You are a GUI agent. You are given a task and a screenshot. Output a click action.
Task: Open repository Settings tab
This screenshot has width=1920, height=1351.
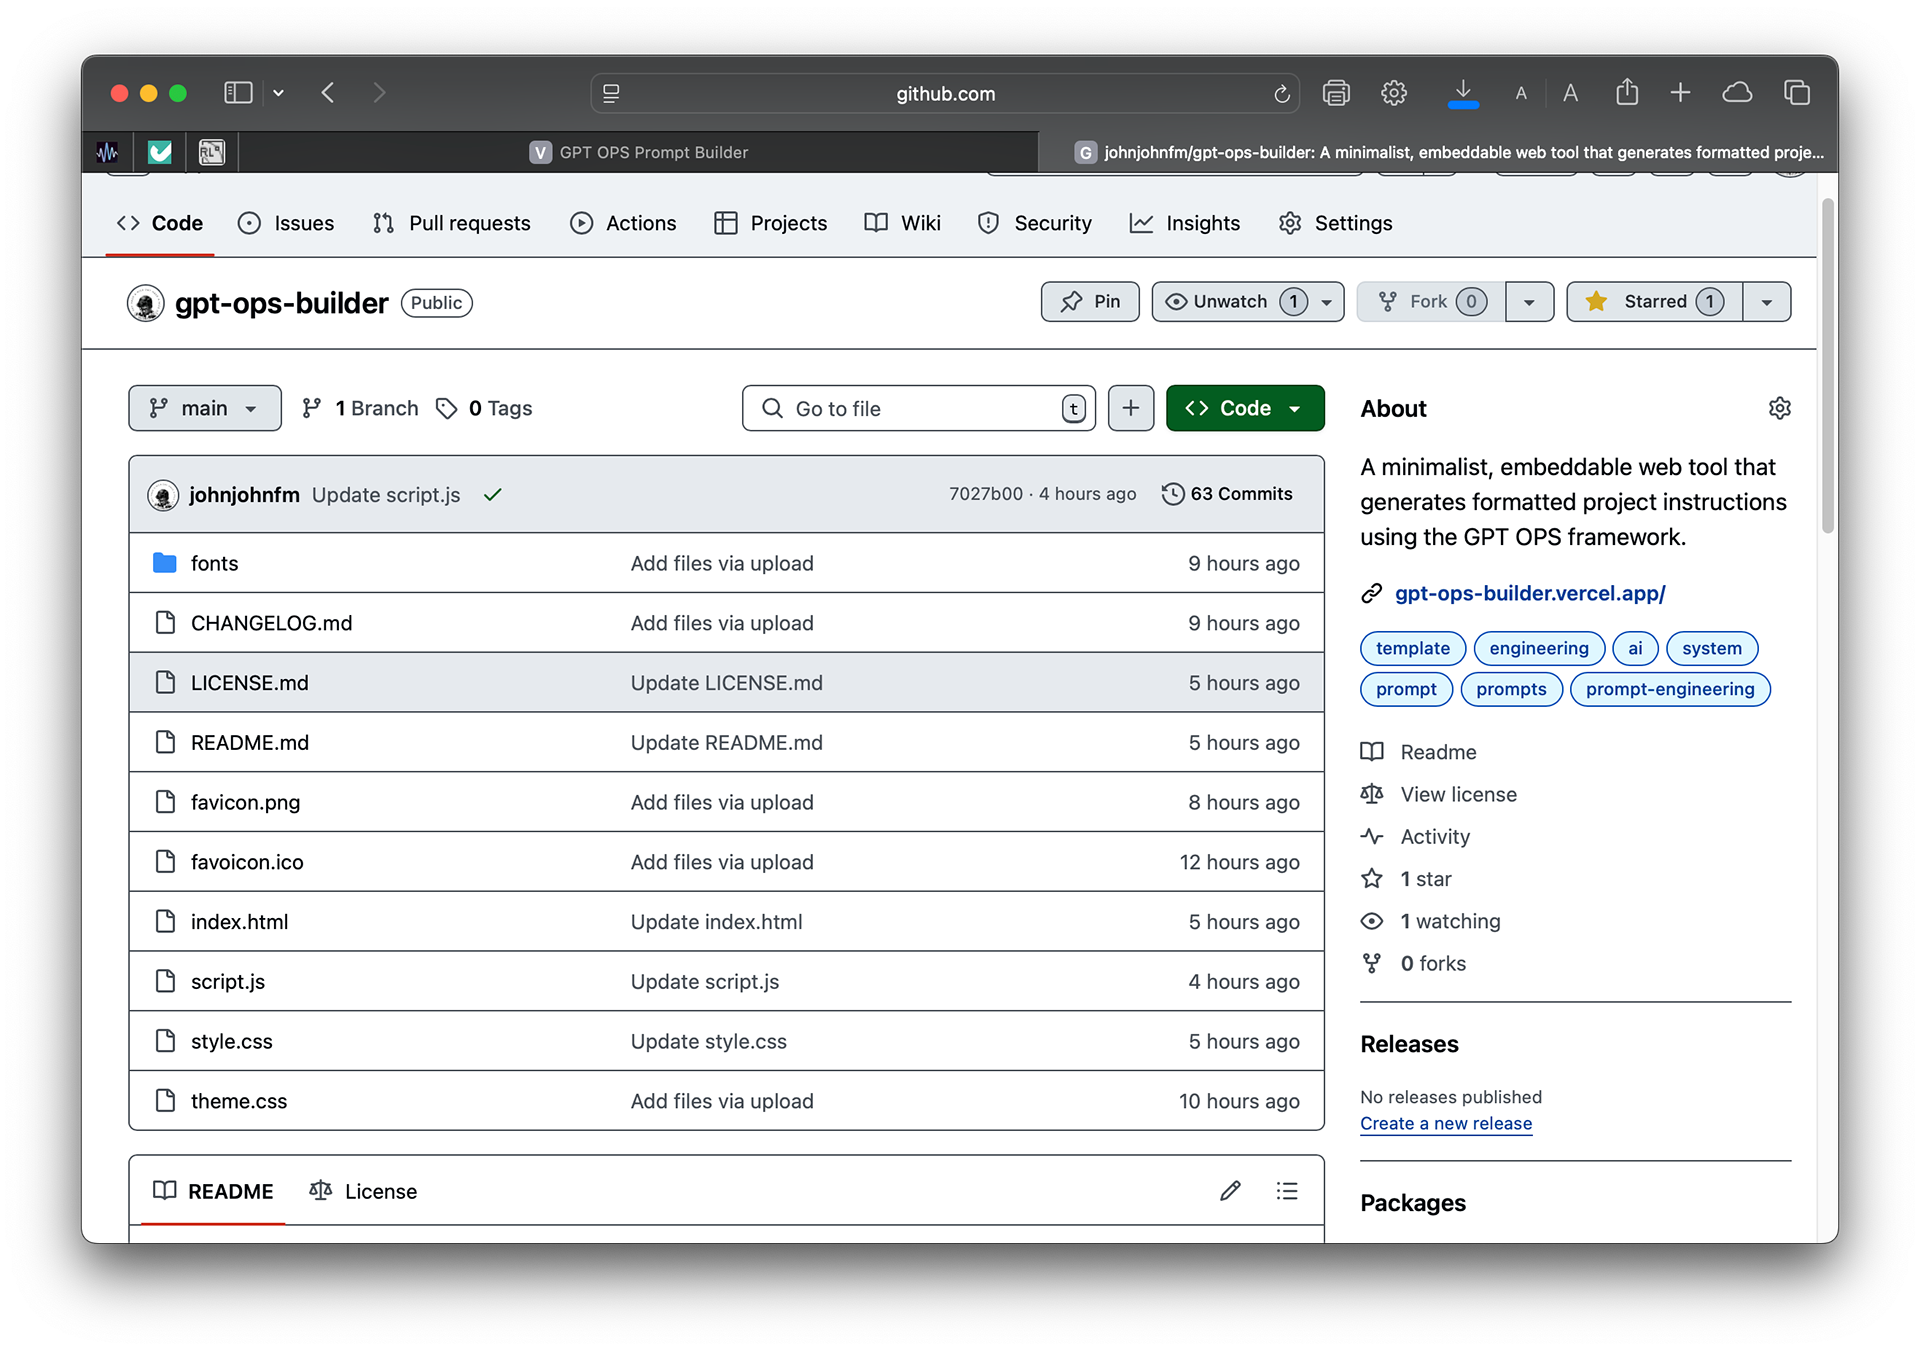(1336, 223)
